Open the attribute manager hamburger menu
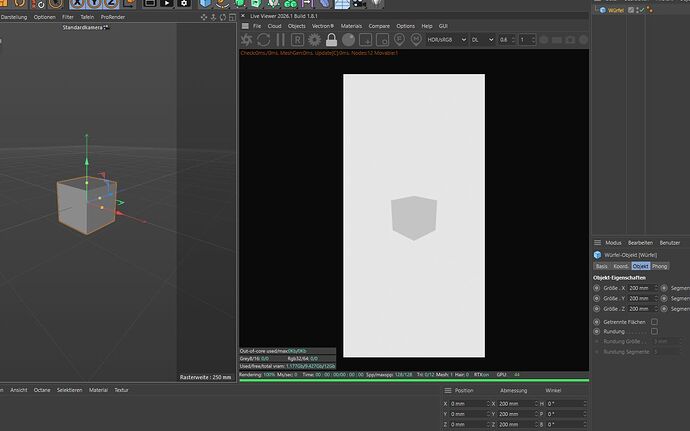 pos(597,243)
